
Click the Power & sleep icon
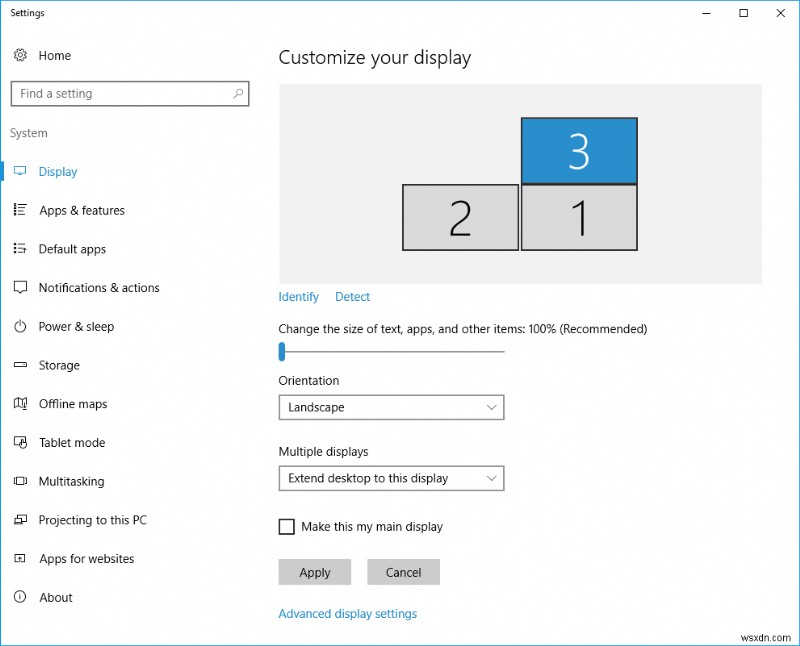tap(21, 326)
